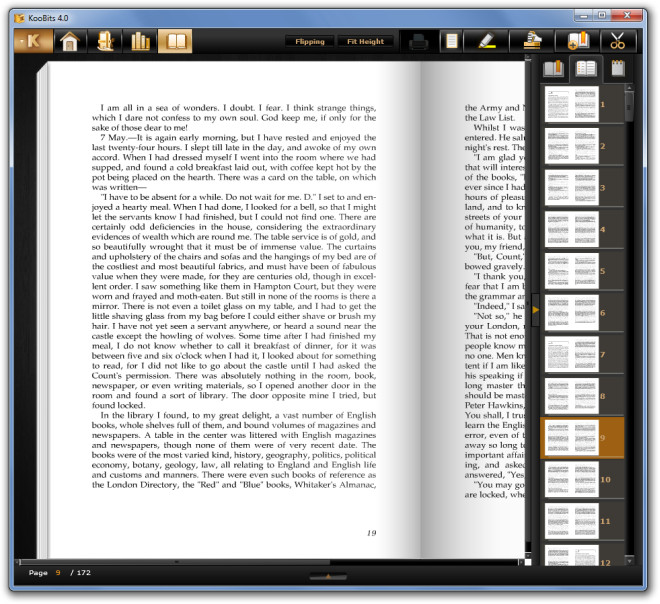The width and height of the screenshot is (660, 604).
Task: Open page thumbnail 2
Action: pyautogui.click(x=572, y=146)
